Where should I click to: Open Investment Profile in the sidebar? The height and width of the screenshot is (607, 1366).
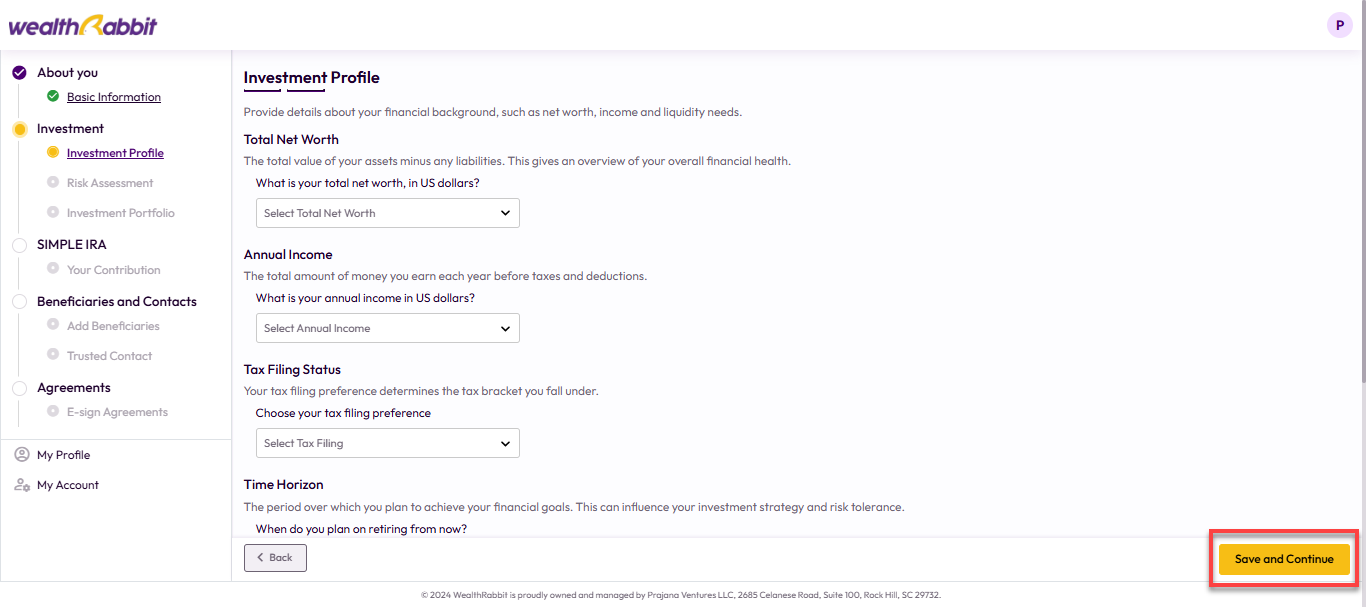[x=115, y=153]
